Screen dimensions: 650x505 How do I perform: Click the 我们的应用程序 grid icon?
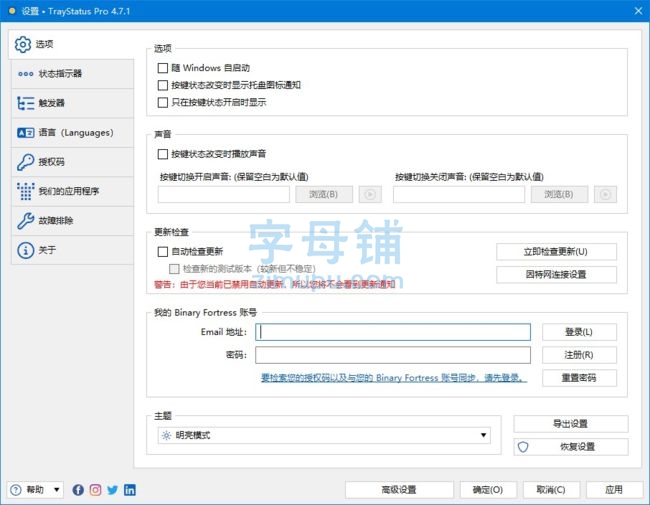click(26, 192)
